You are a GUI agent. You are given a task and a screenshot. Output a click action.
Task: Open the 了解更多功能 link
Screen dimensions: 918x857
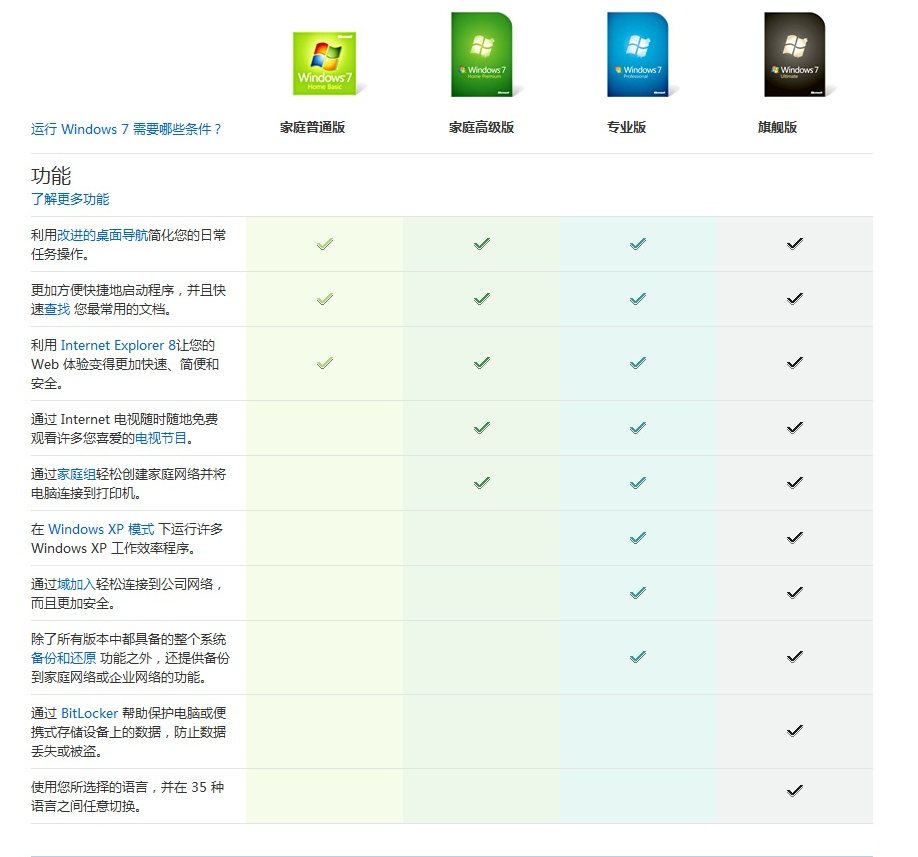coord(70,199)
